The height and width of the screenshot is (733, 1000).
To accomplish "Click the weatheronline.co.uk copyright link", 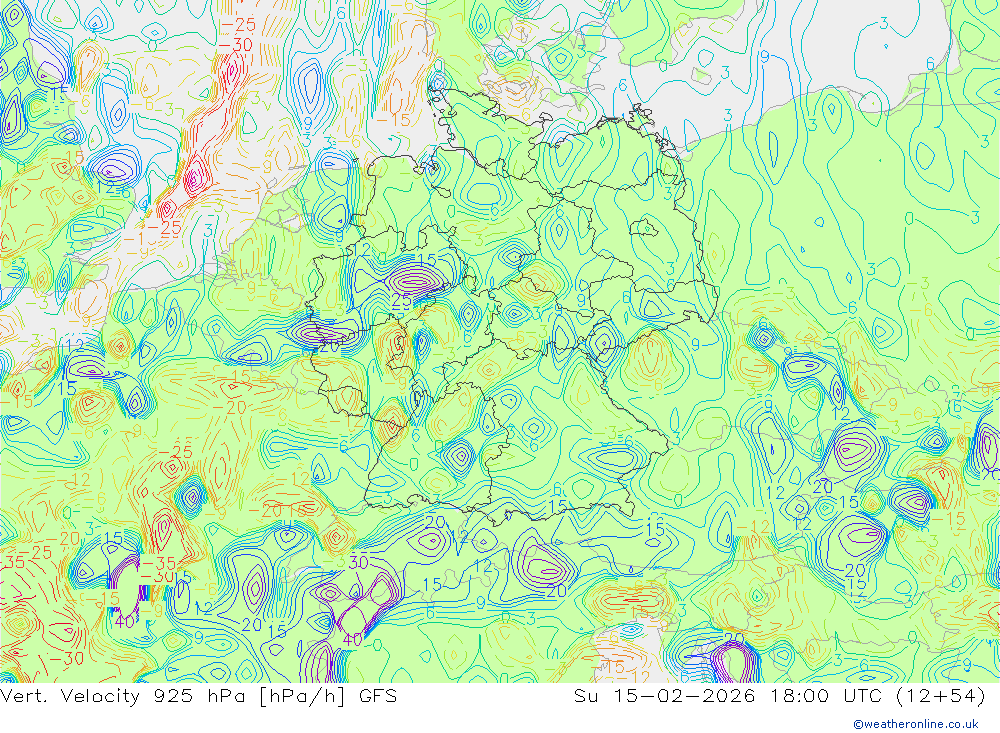I will pyautogui.click(x=916, y=723).
